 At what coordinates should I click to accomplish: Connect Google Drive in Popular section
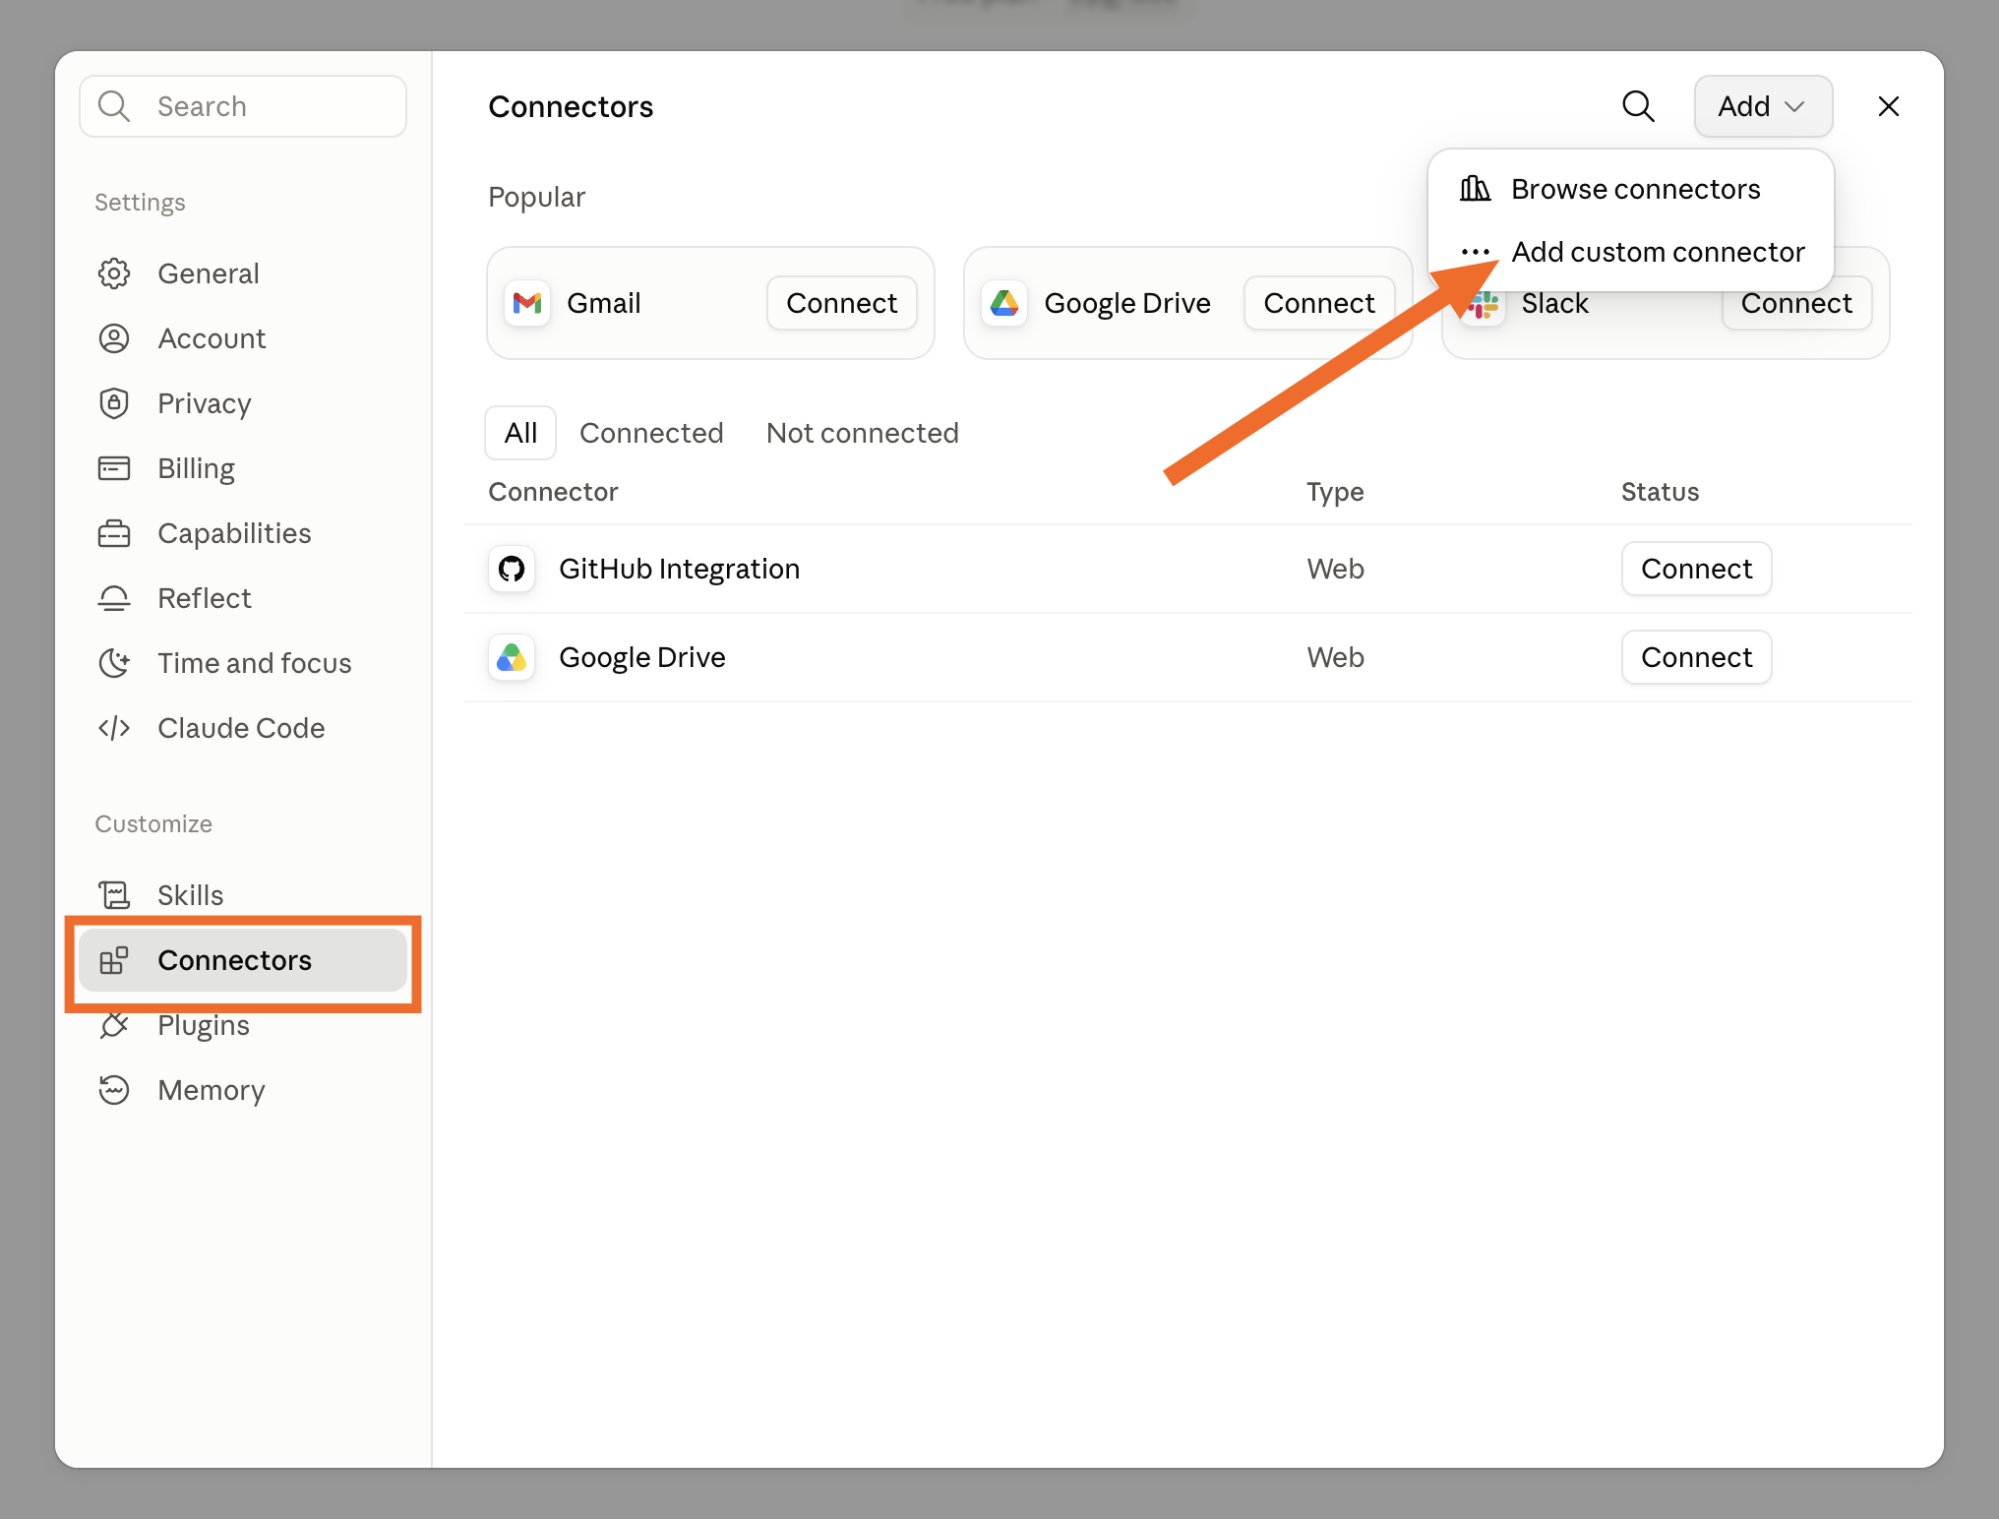(x=1318, y=303)
